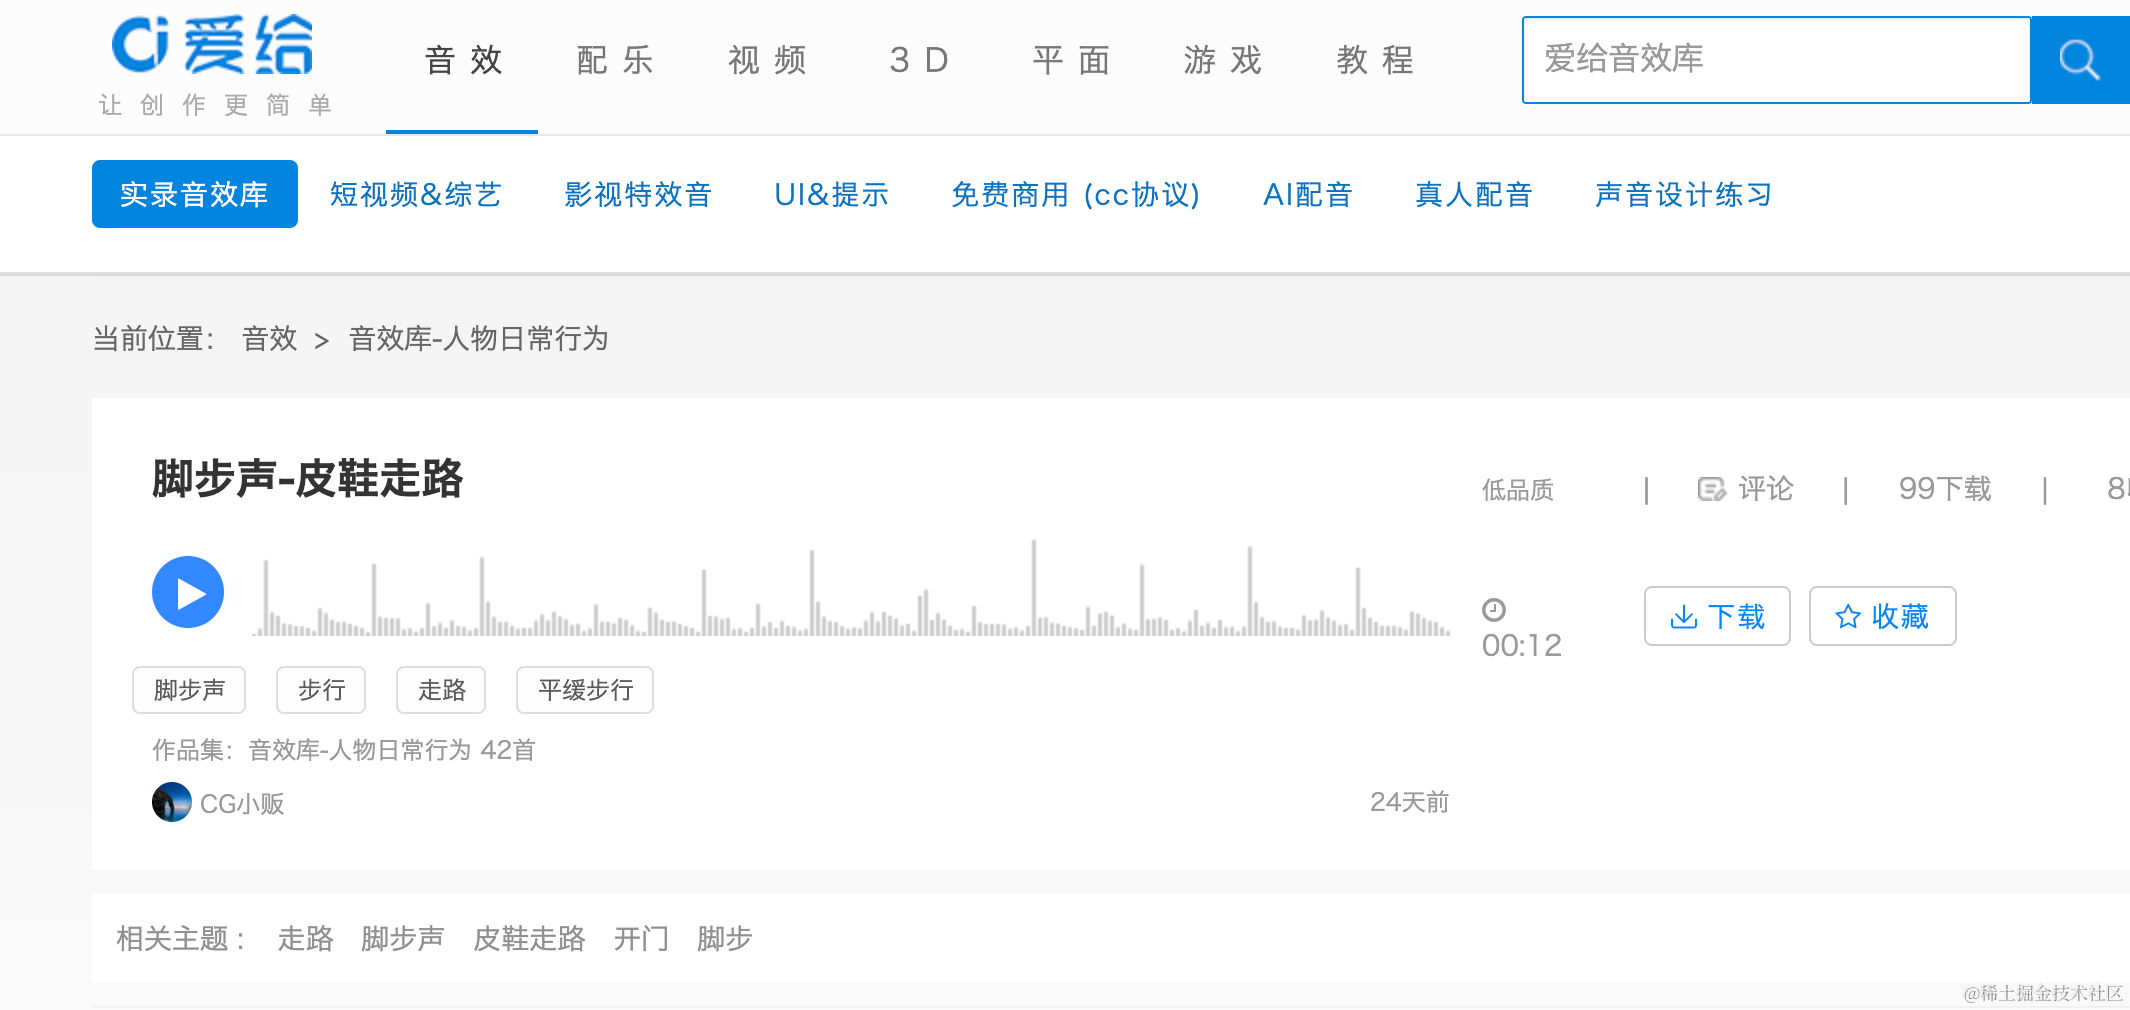Viewport: 2130px width, 1010px height.
Task: Click the 下载 download button
Action: pos(1717,616)
